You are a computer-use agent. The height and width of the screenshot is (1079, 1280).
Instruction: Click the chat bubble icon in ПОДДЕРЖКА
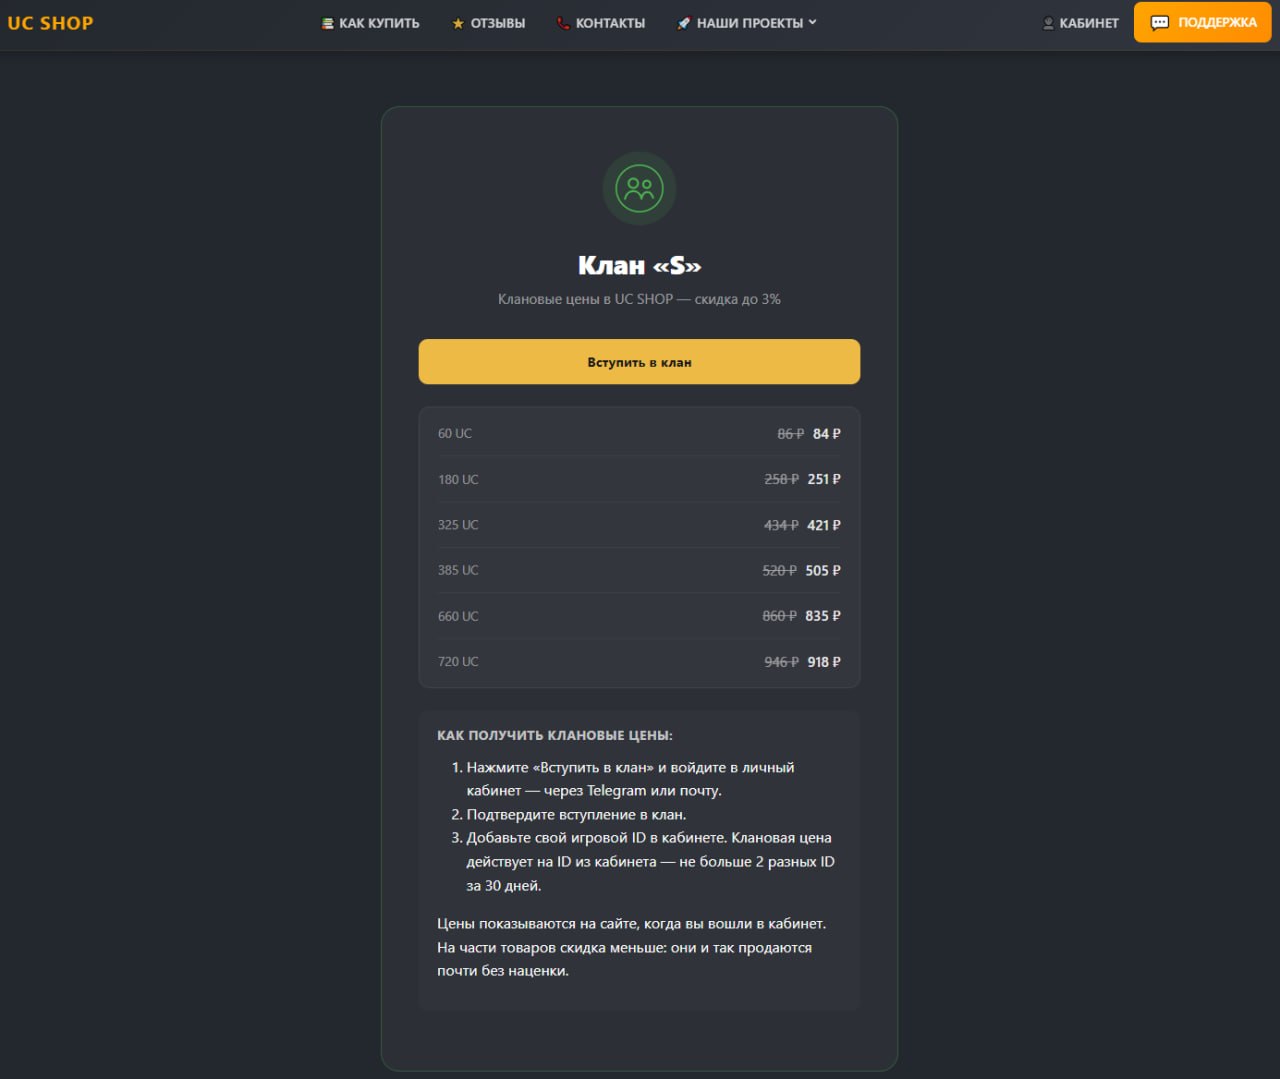[x=1160, y=23]
